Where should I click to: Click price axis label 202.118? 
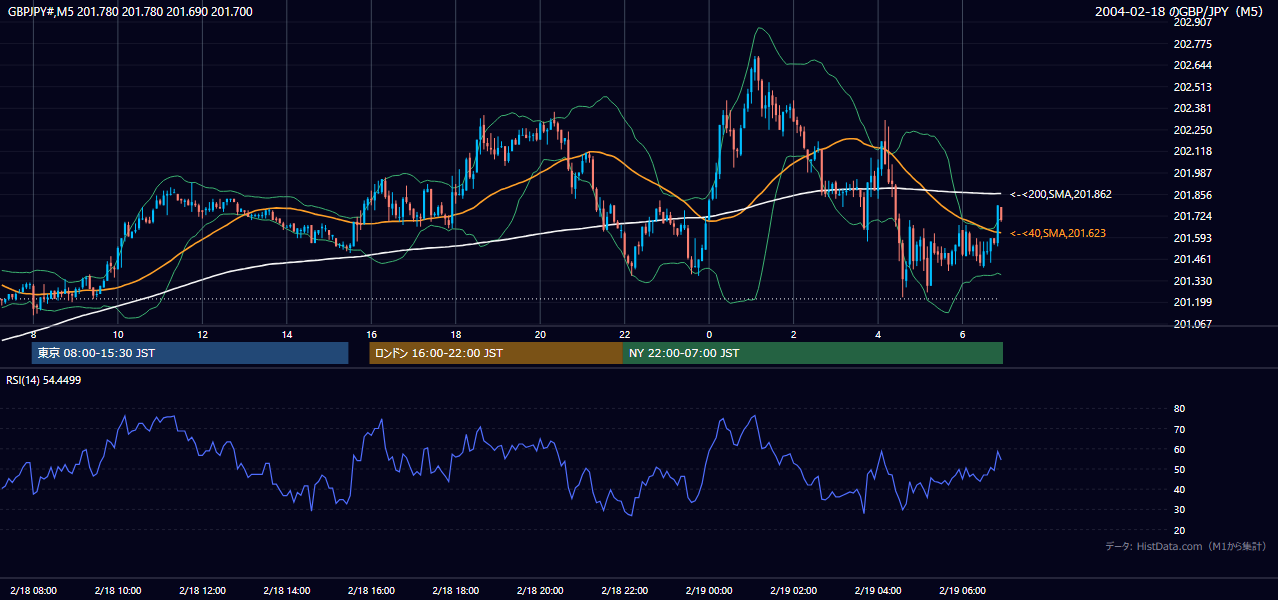click(1192, 151)
